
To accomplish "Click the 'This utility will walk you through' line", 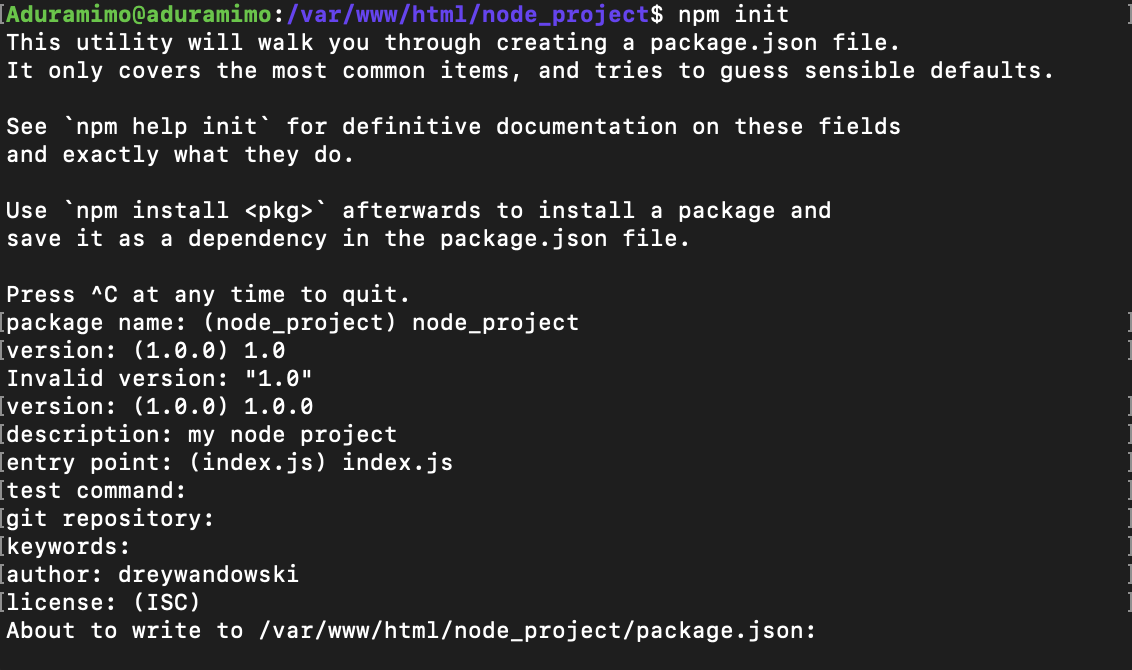I will point(452,43).
